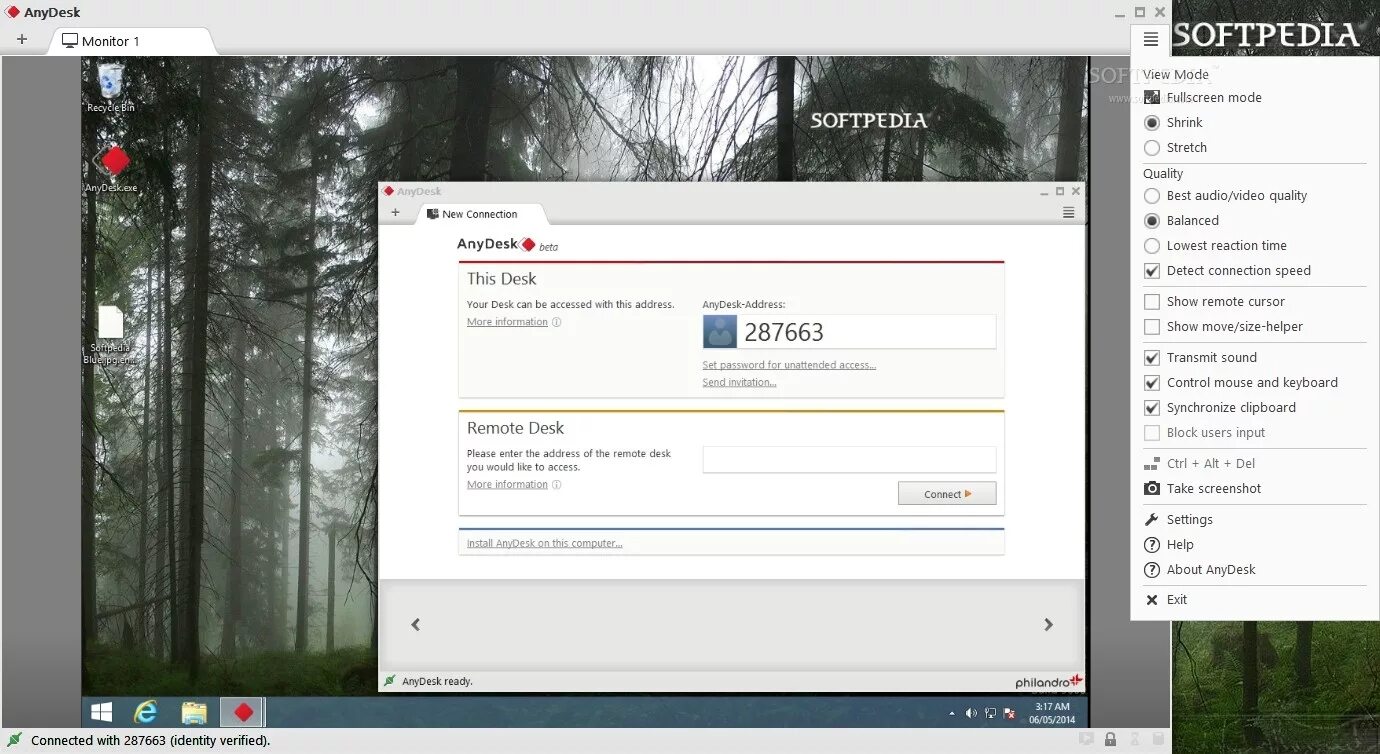Image resolution: width=1380 pixels, height=754 pixels.
Task: Click the Settings wrench icon
Action: (x=1152, y=519)
